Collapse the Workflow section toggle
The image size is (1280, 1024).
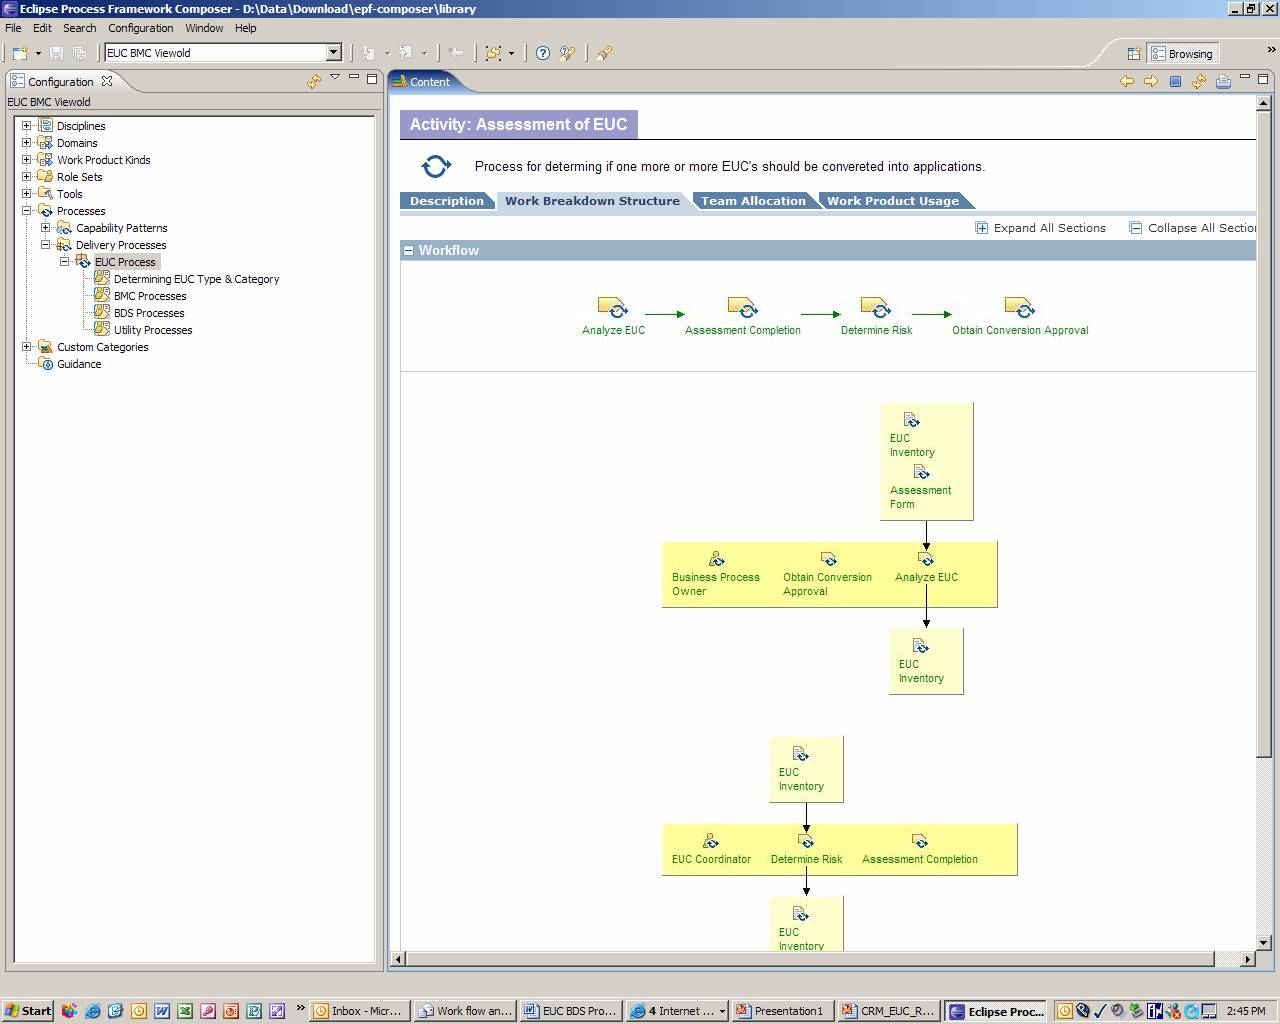tap(409, 250)
